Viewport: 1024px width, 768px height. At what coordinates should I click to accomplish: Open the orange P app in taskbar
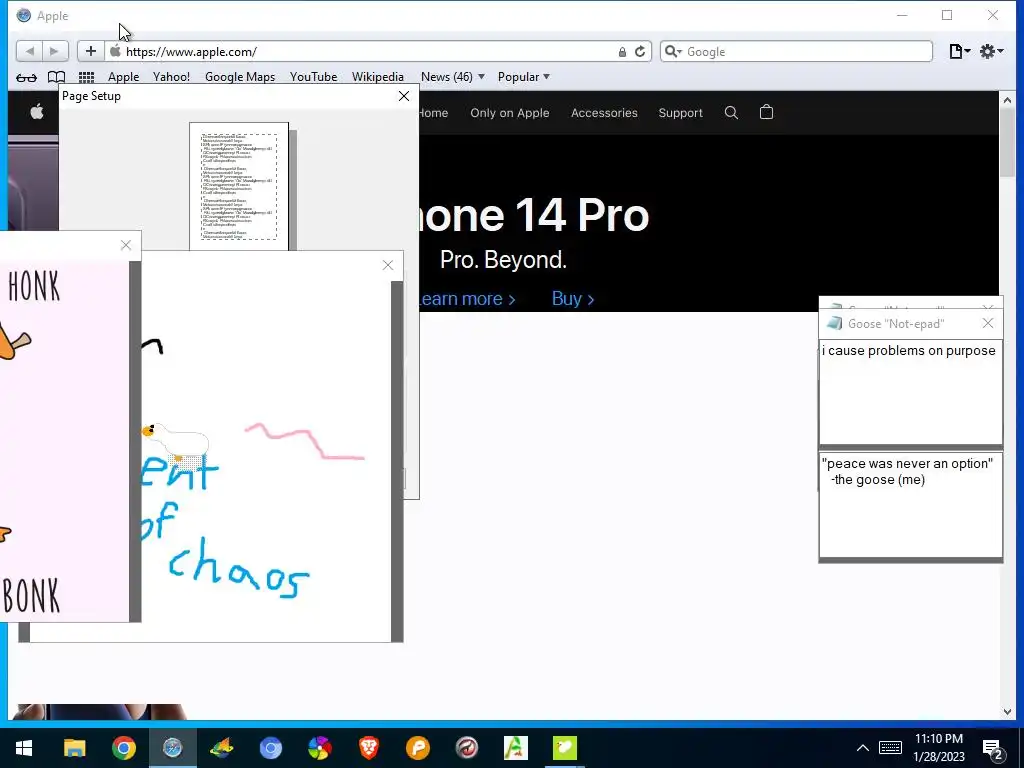tap(418, 748)
